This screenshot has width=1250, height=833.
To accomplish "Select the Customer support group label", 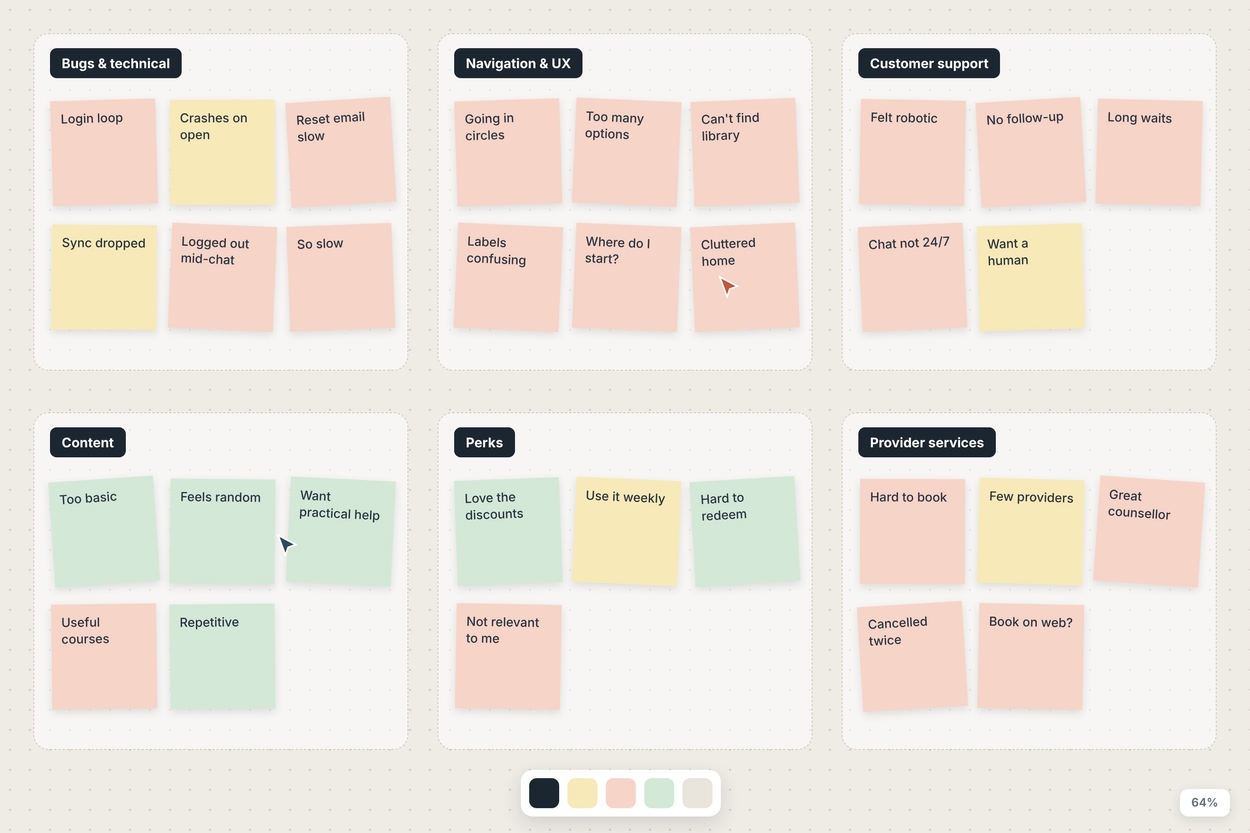I will click(929, 63).
